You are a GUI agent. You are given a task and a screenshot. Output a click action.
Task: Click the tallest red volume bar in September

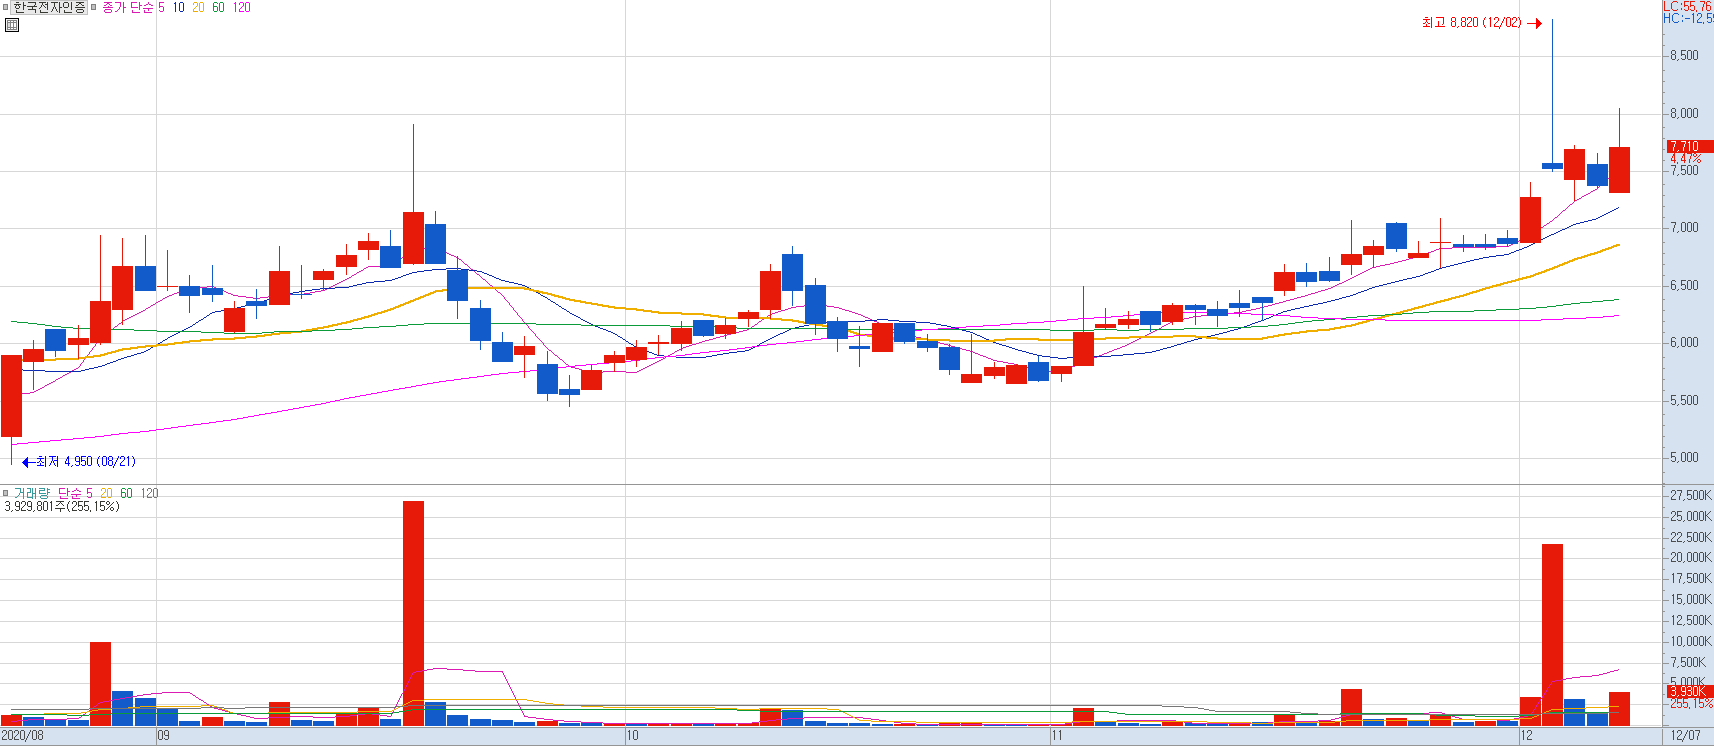click(x=413, y=613)
